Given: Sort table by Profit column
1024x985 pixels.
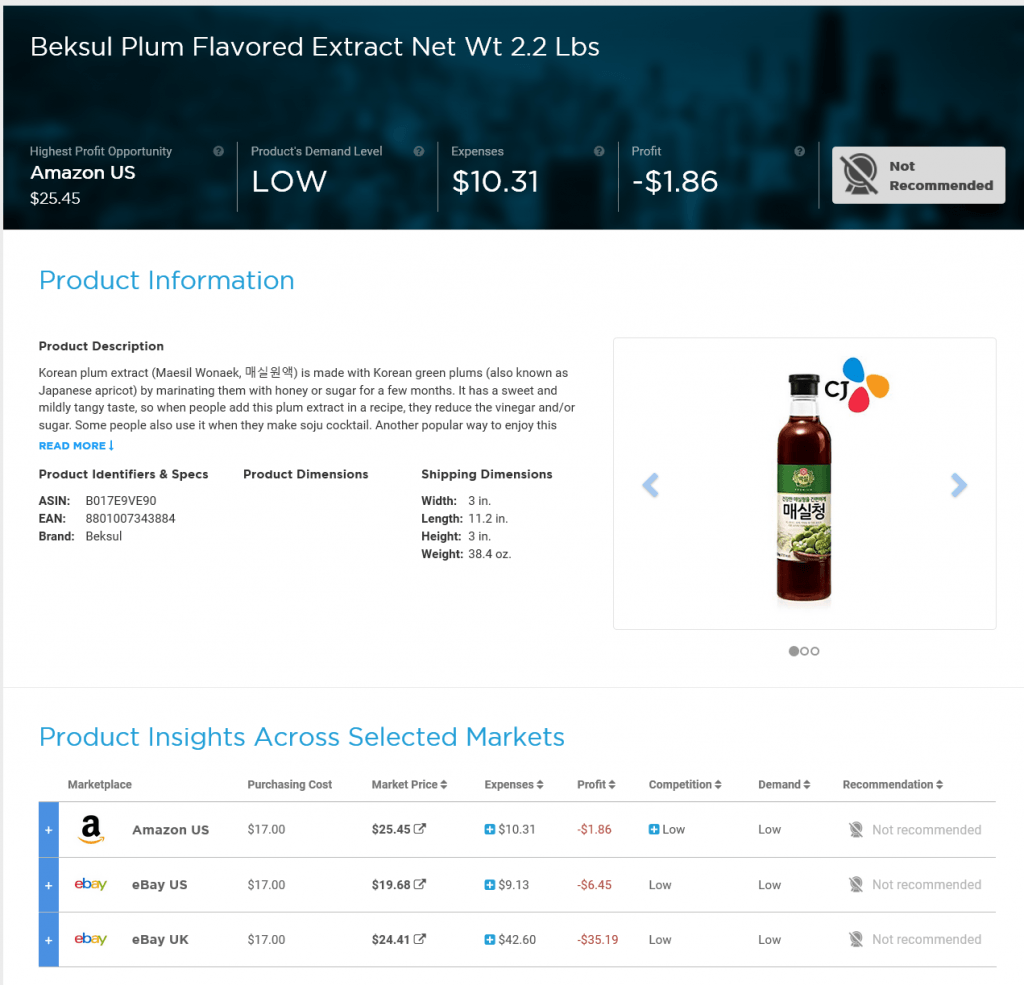Looking at the screenshot, I should (596, 784).
